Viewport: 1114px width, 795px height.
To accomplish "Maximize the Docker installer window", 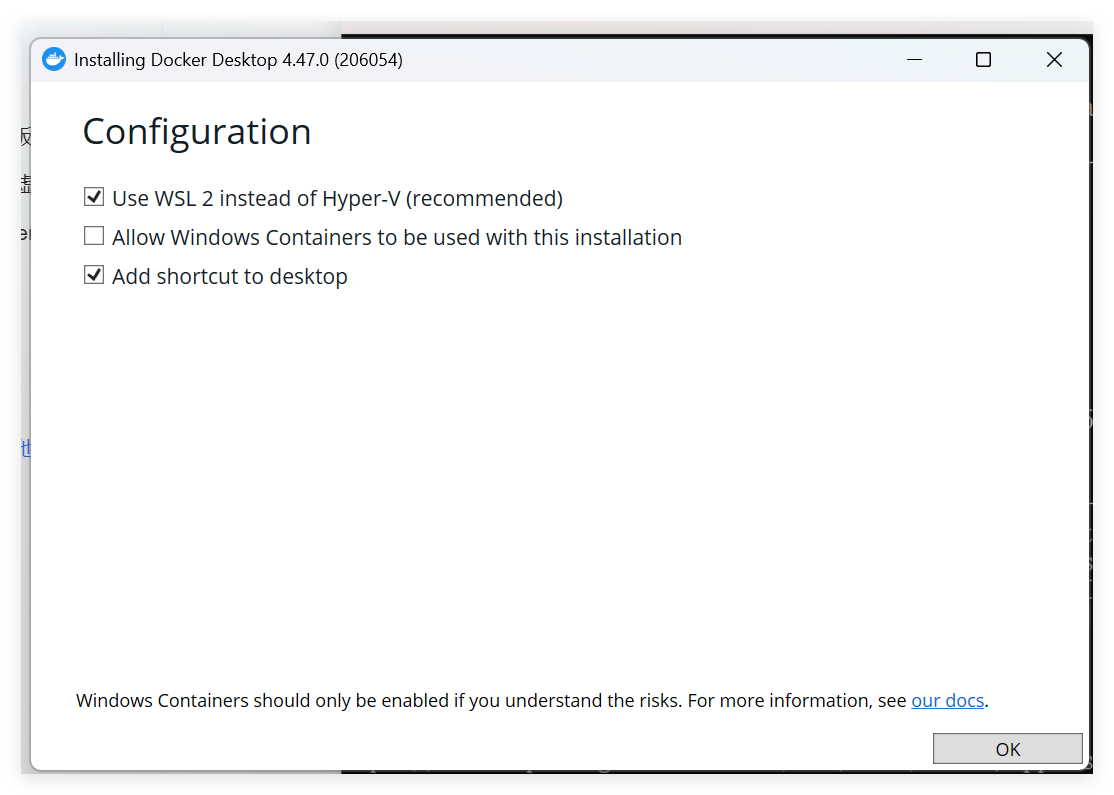I will (983, 60).
